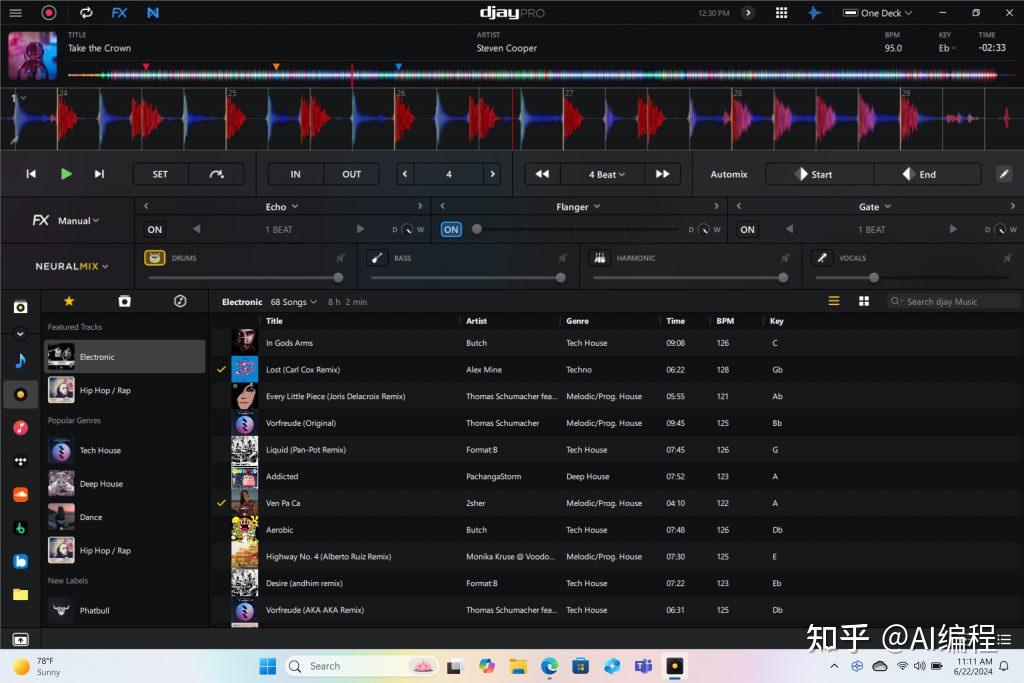
Task: Increase loop length with right arrow
Action: click(x=492, y=174)
